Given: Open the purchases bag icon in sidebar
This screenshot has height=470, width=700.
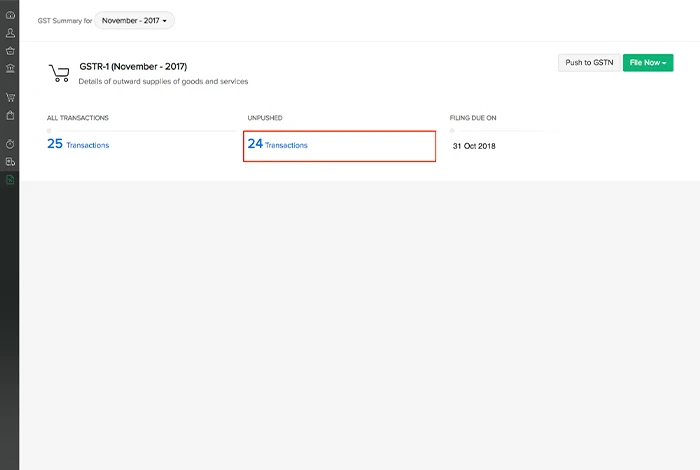Looking at the screenshot, I should [x=10, y=115].
